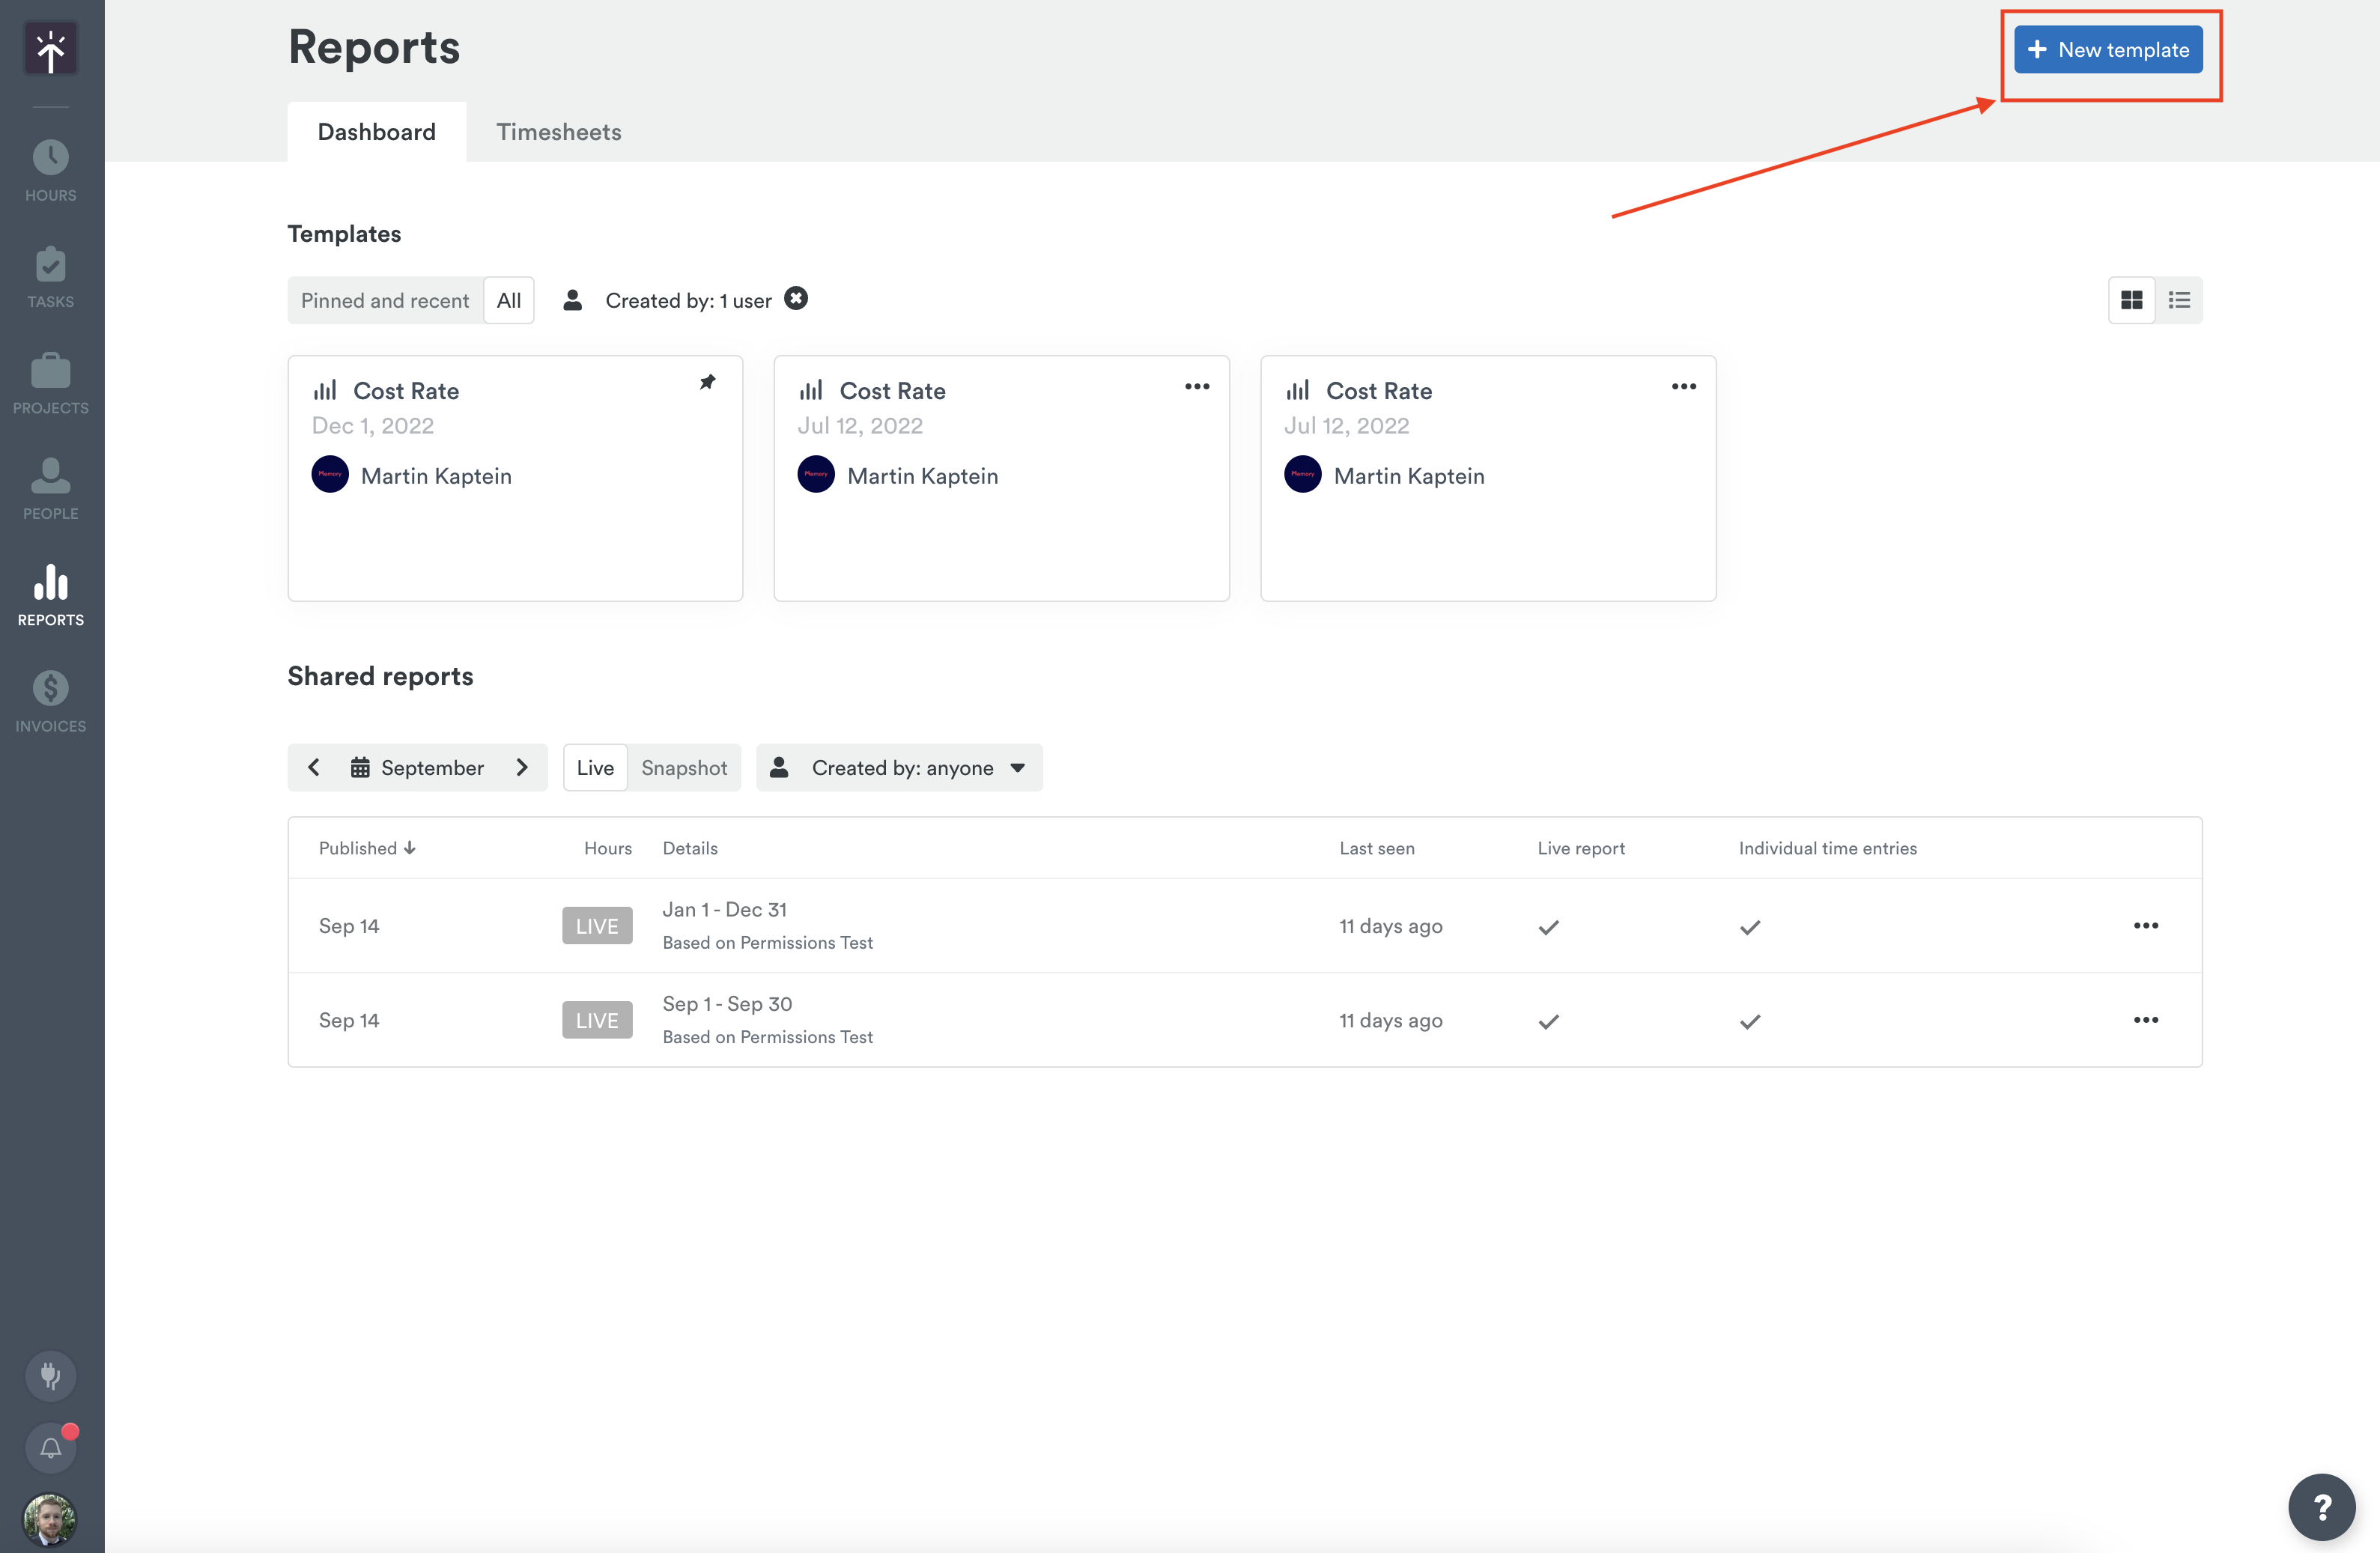
Task: Select Pinned and recent templates filter
Action: coord(385,300)
